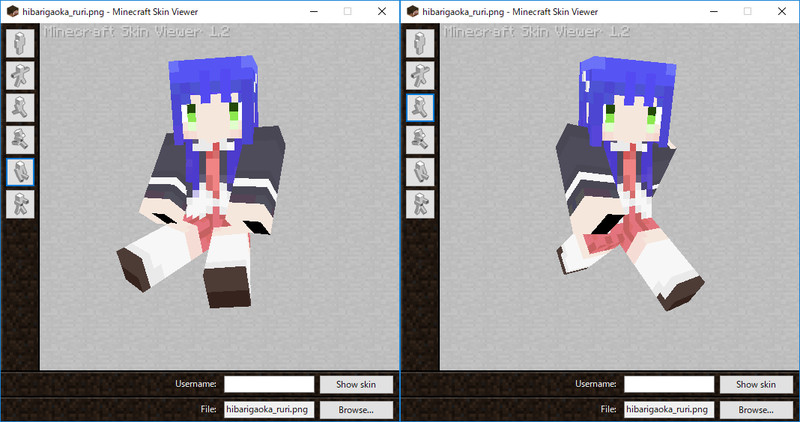The image size is (800, 422).
Task: Open Browse... file dialog in right window
Action: point(755,409)
